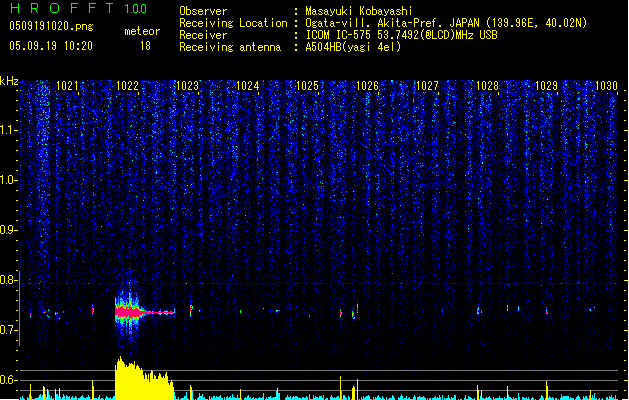Click the yellow power peak below 1022
629x400 pixels.
[x=142, y=378]
